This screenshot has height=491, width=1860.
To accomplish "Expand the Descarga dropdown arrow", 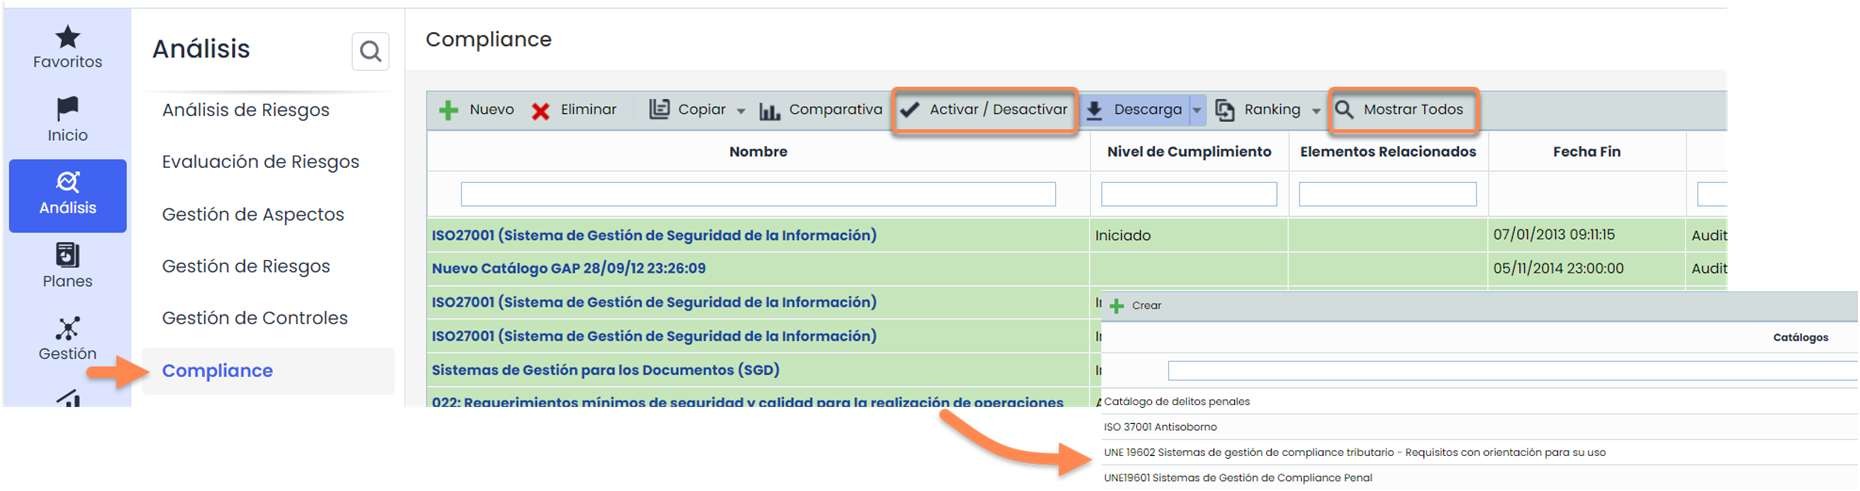I will tap(1197, 111).
